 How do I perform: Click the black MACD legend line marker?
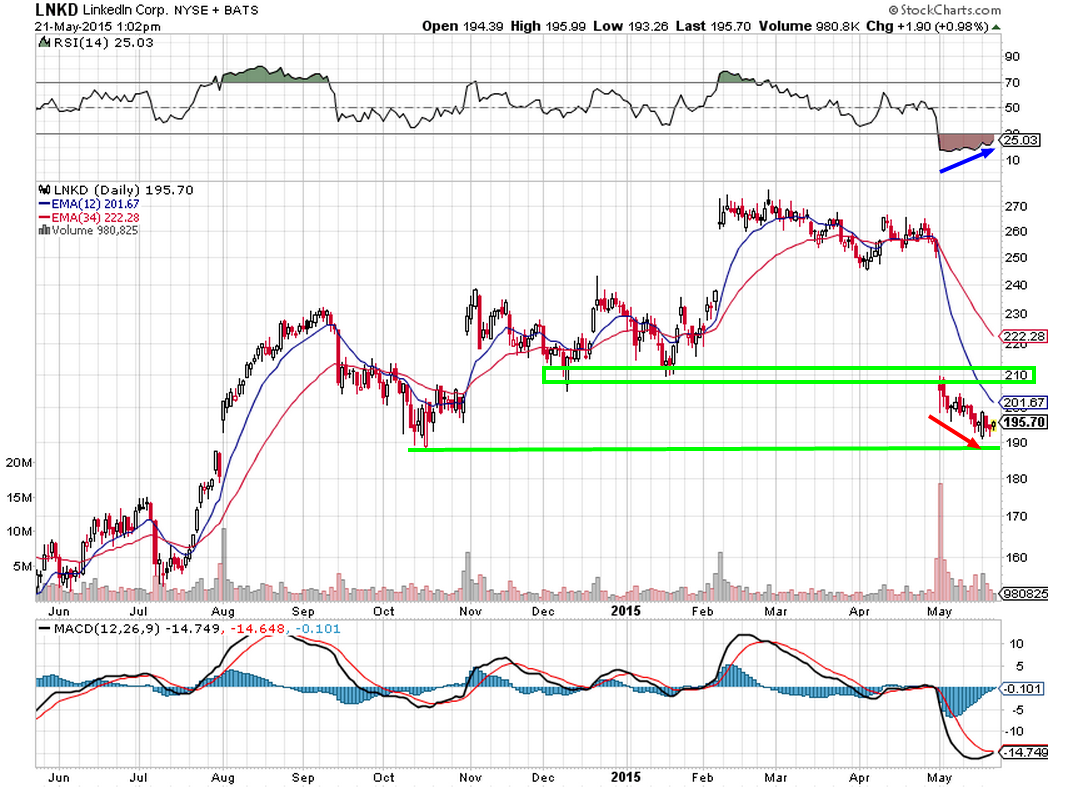coord(44,629)
